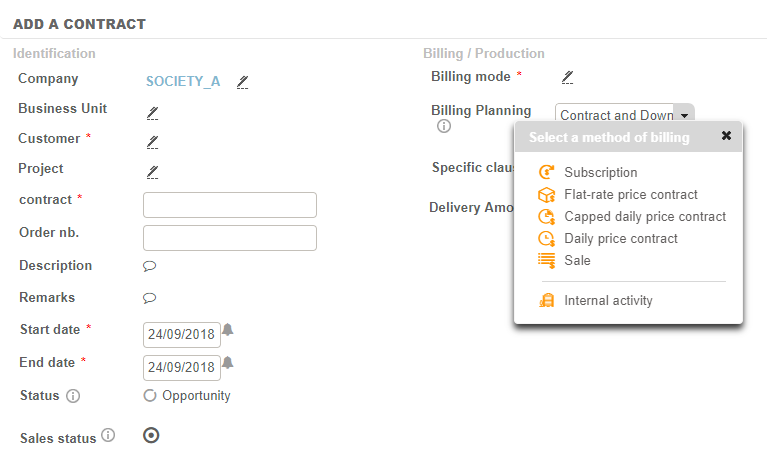Image resolution: width=767 pixels, height=460 pixels.
Task: Choose Subscription billing method
Action: (x=600, y=173)
